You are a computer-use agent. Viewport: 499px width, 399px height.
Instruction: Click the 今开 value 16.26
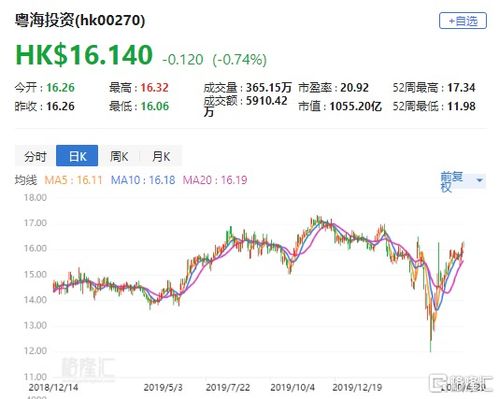pyautogui.click(x=60, y=88)
